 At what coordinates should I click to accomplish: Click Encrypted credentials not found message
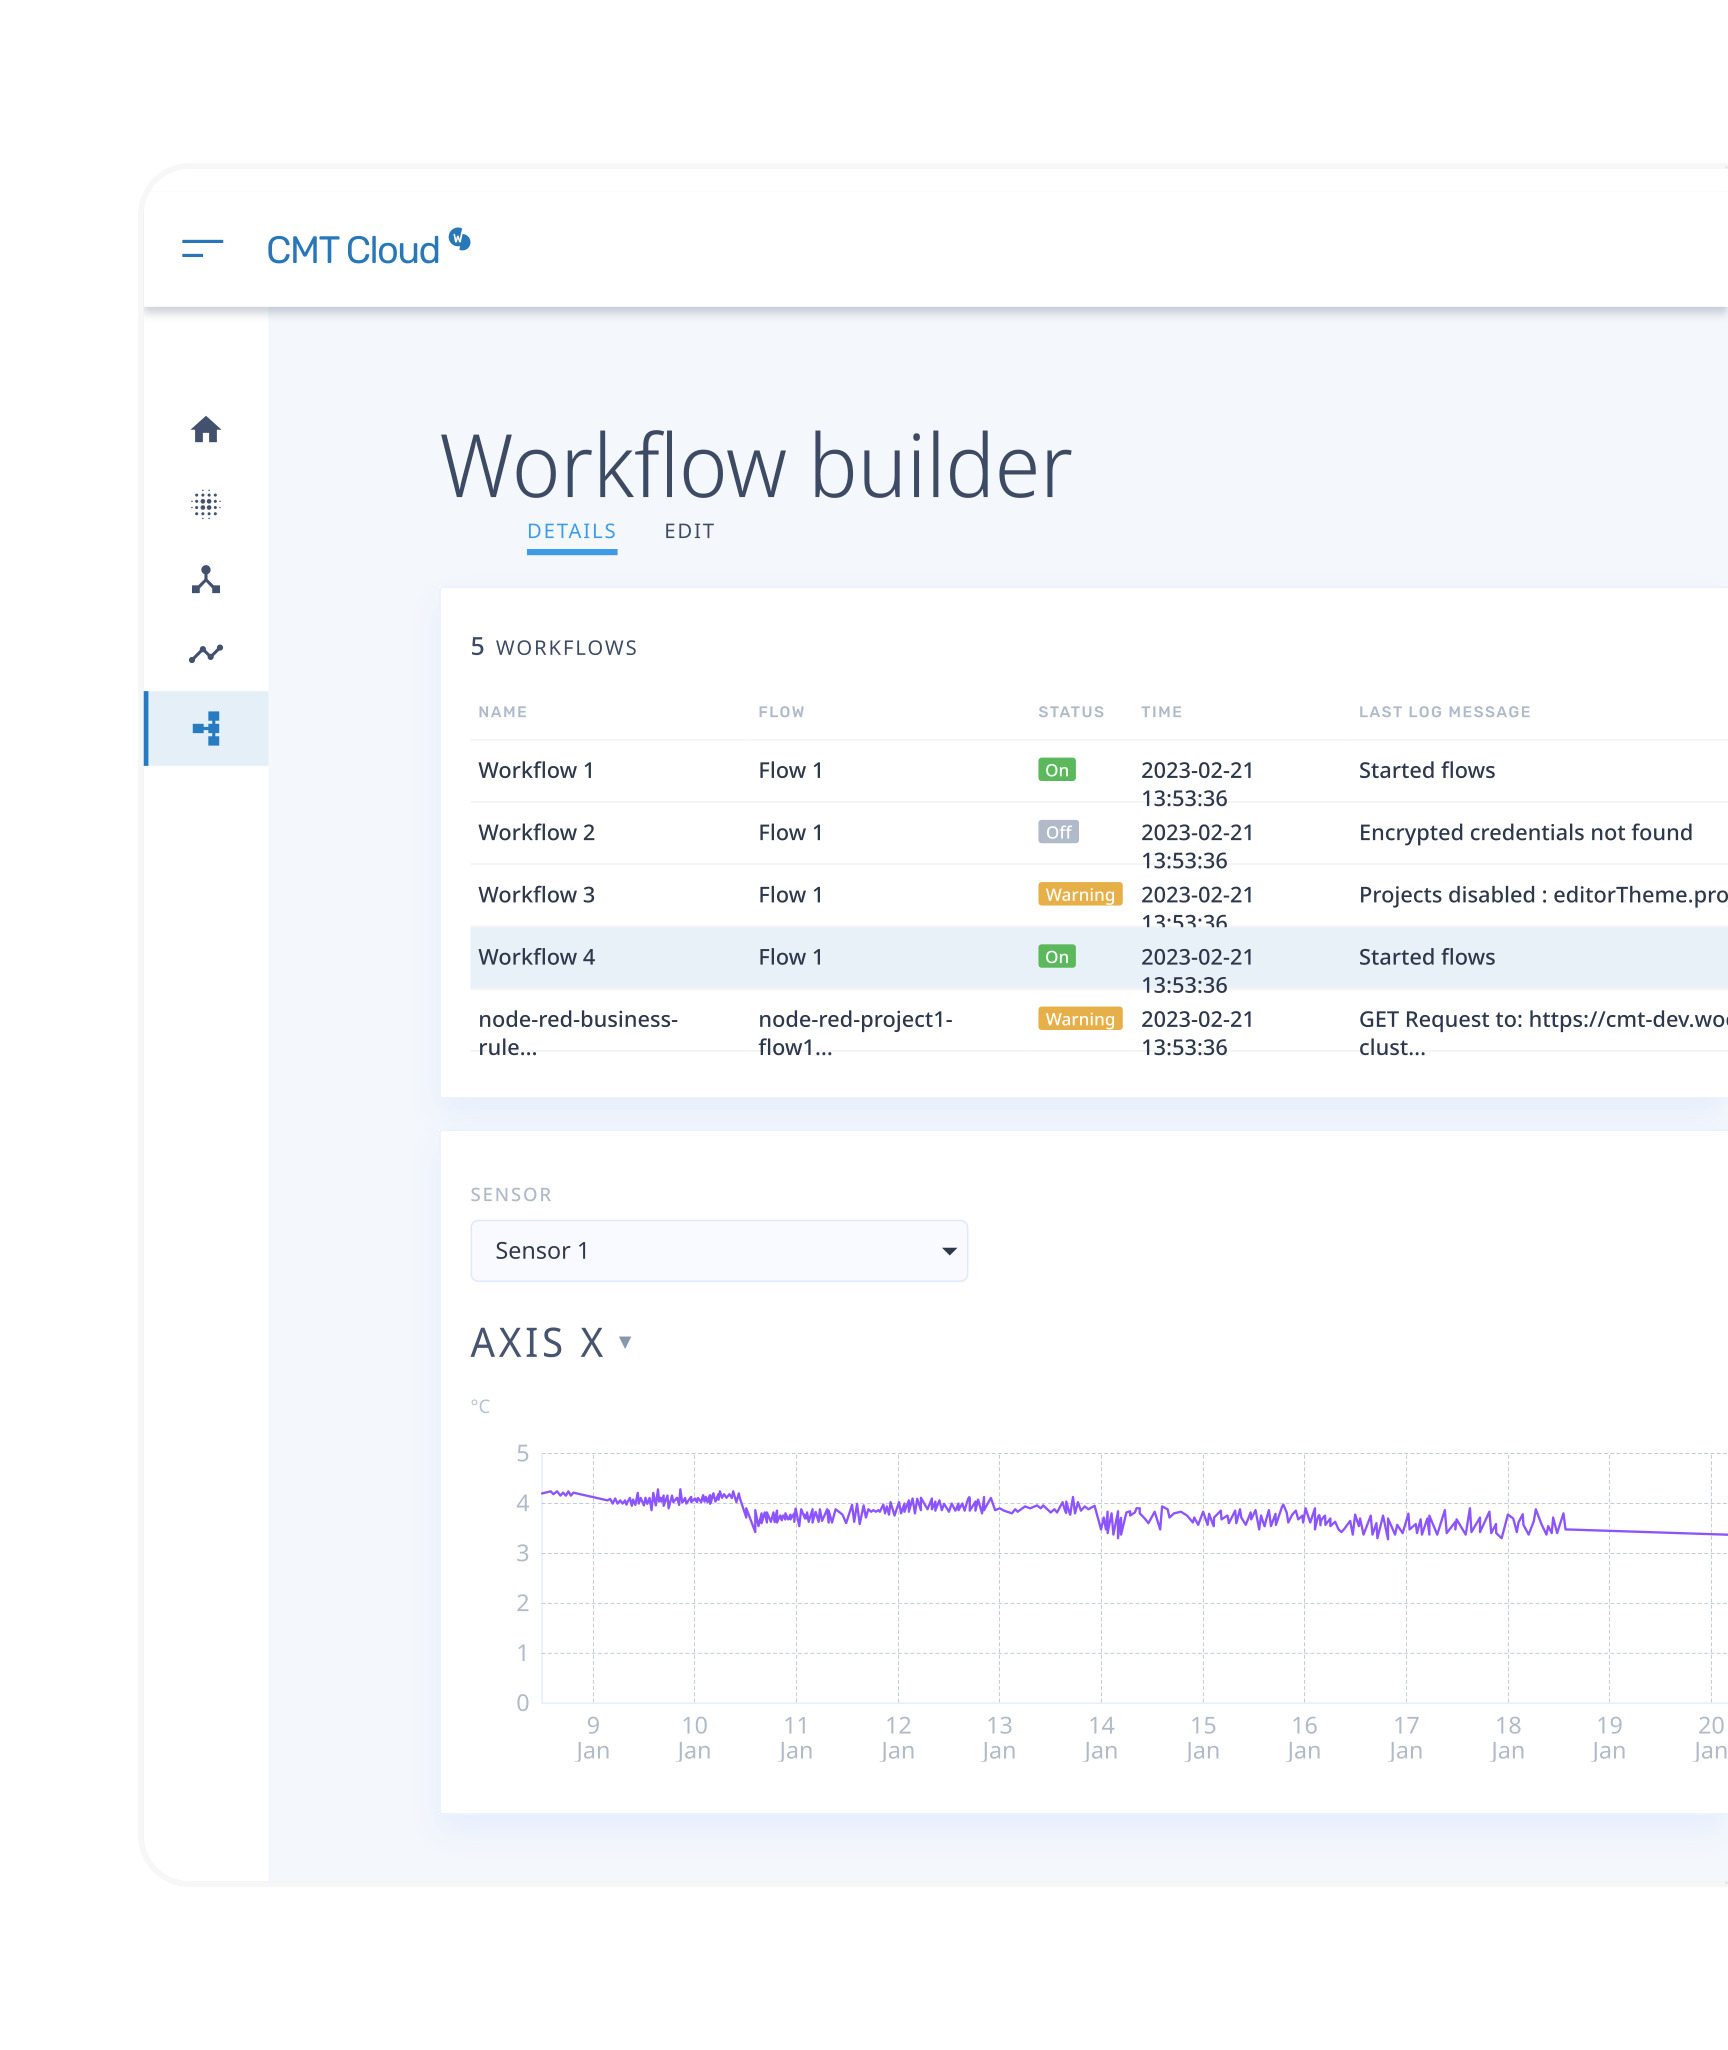coord(1526,832)
